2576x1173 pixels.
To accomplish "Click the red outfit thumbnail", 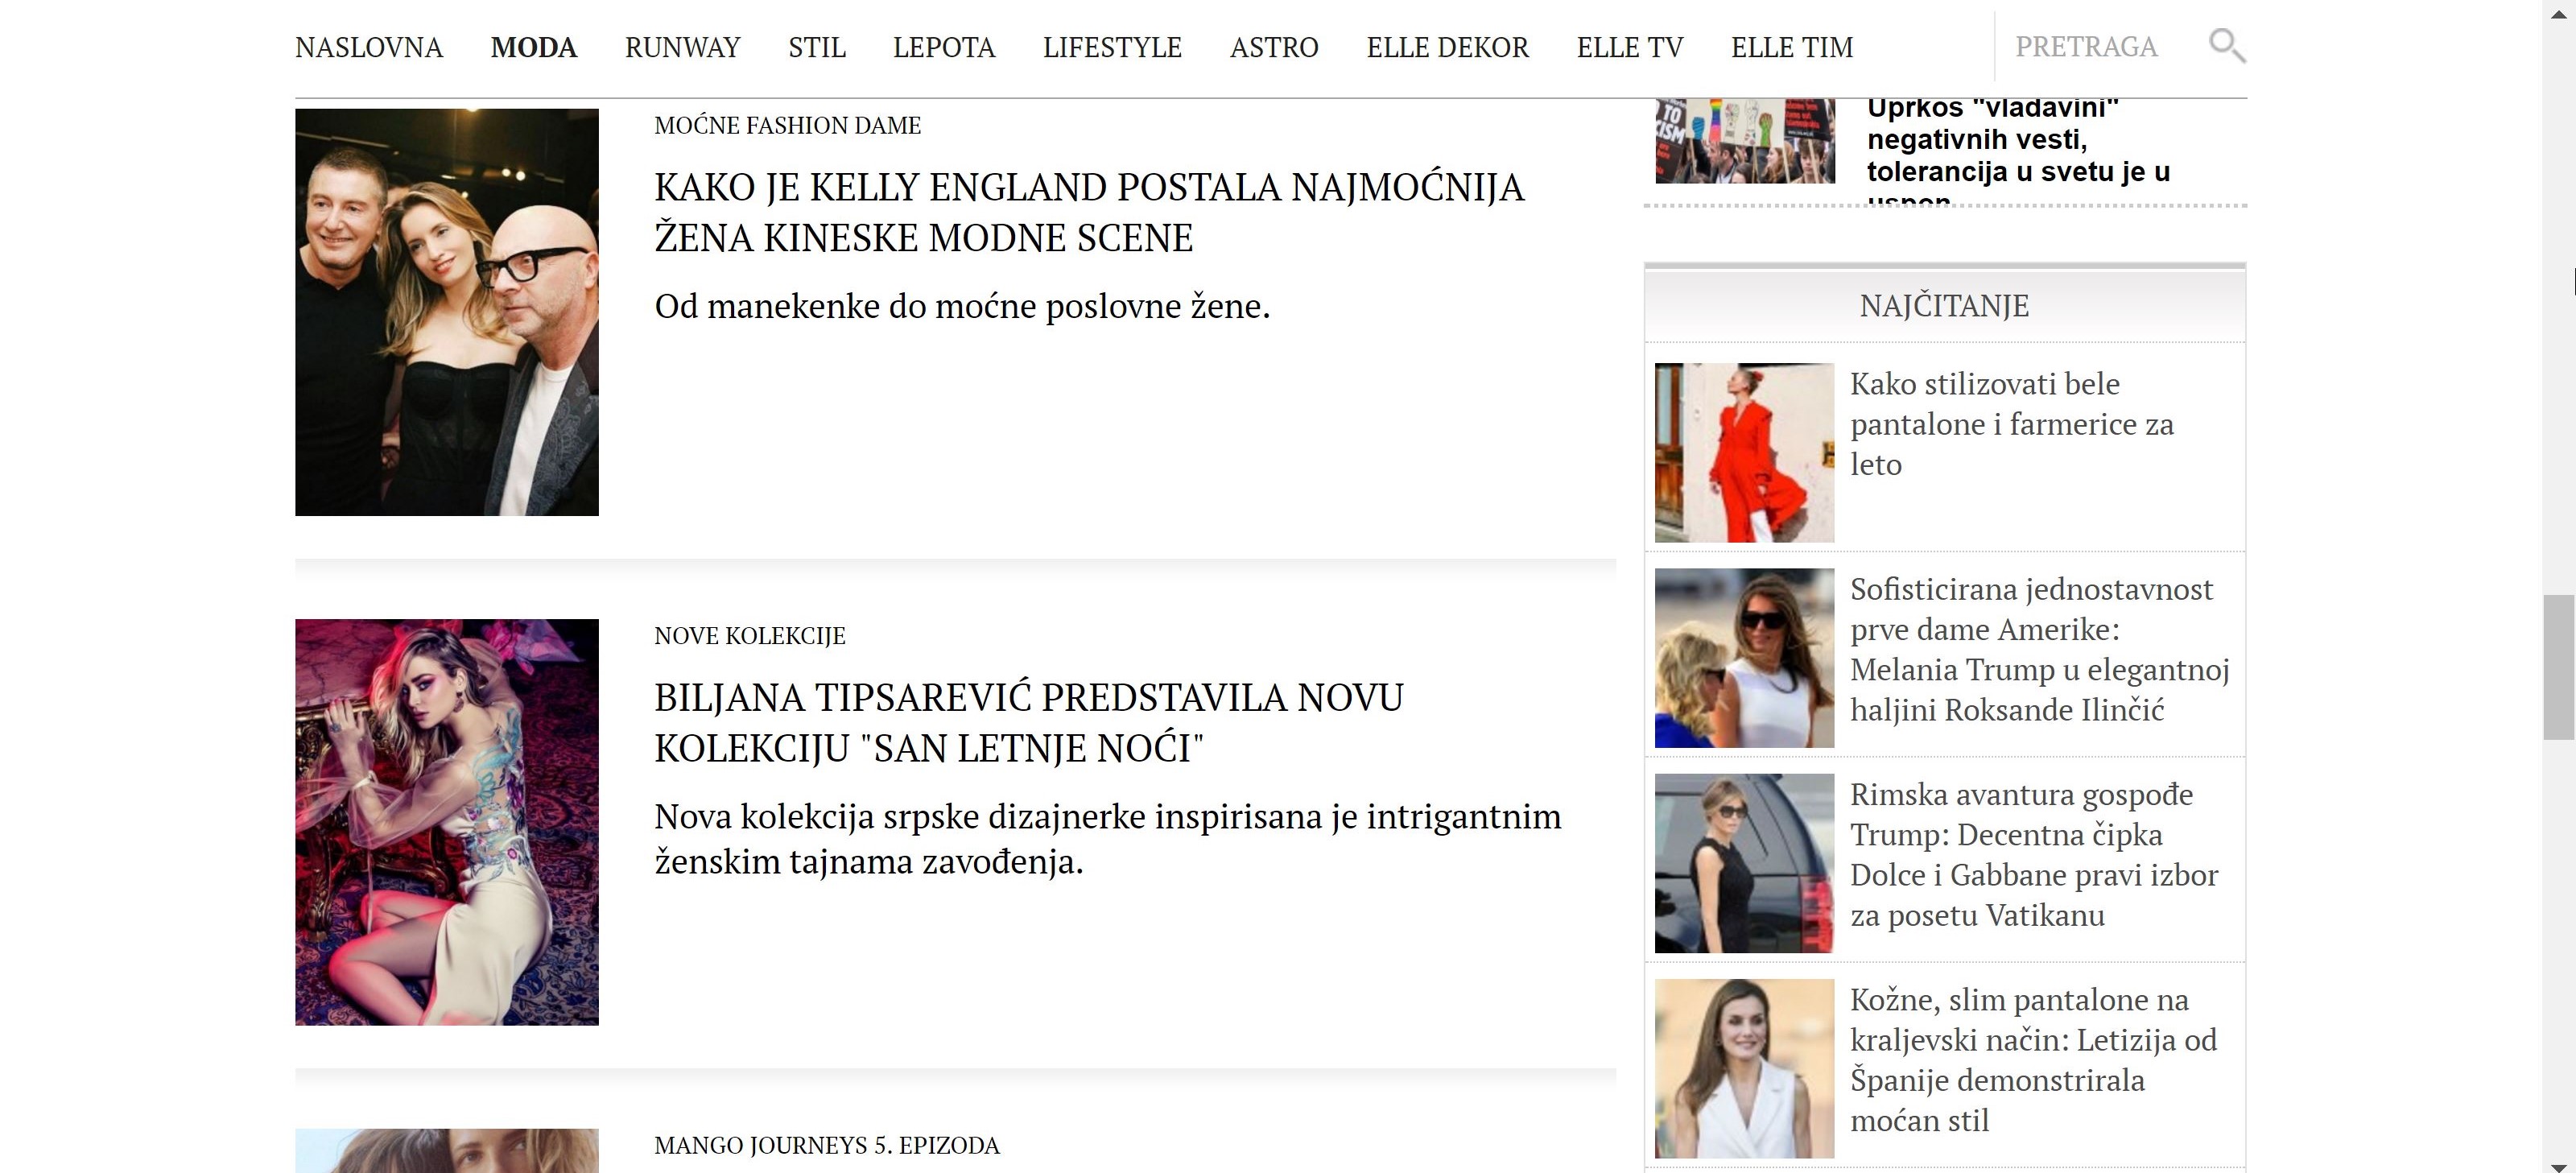I will pyautogui.click(x=1745, y=453).
